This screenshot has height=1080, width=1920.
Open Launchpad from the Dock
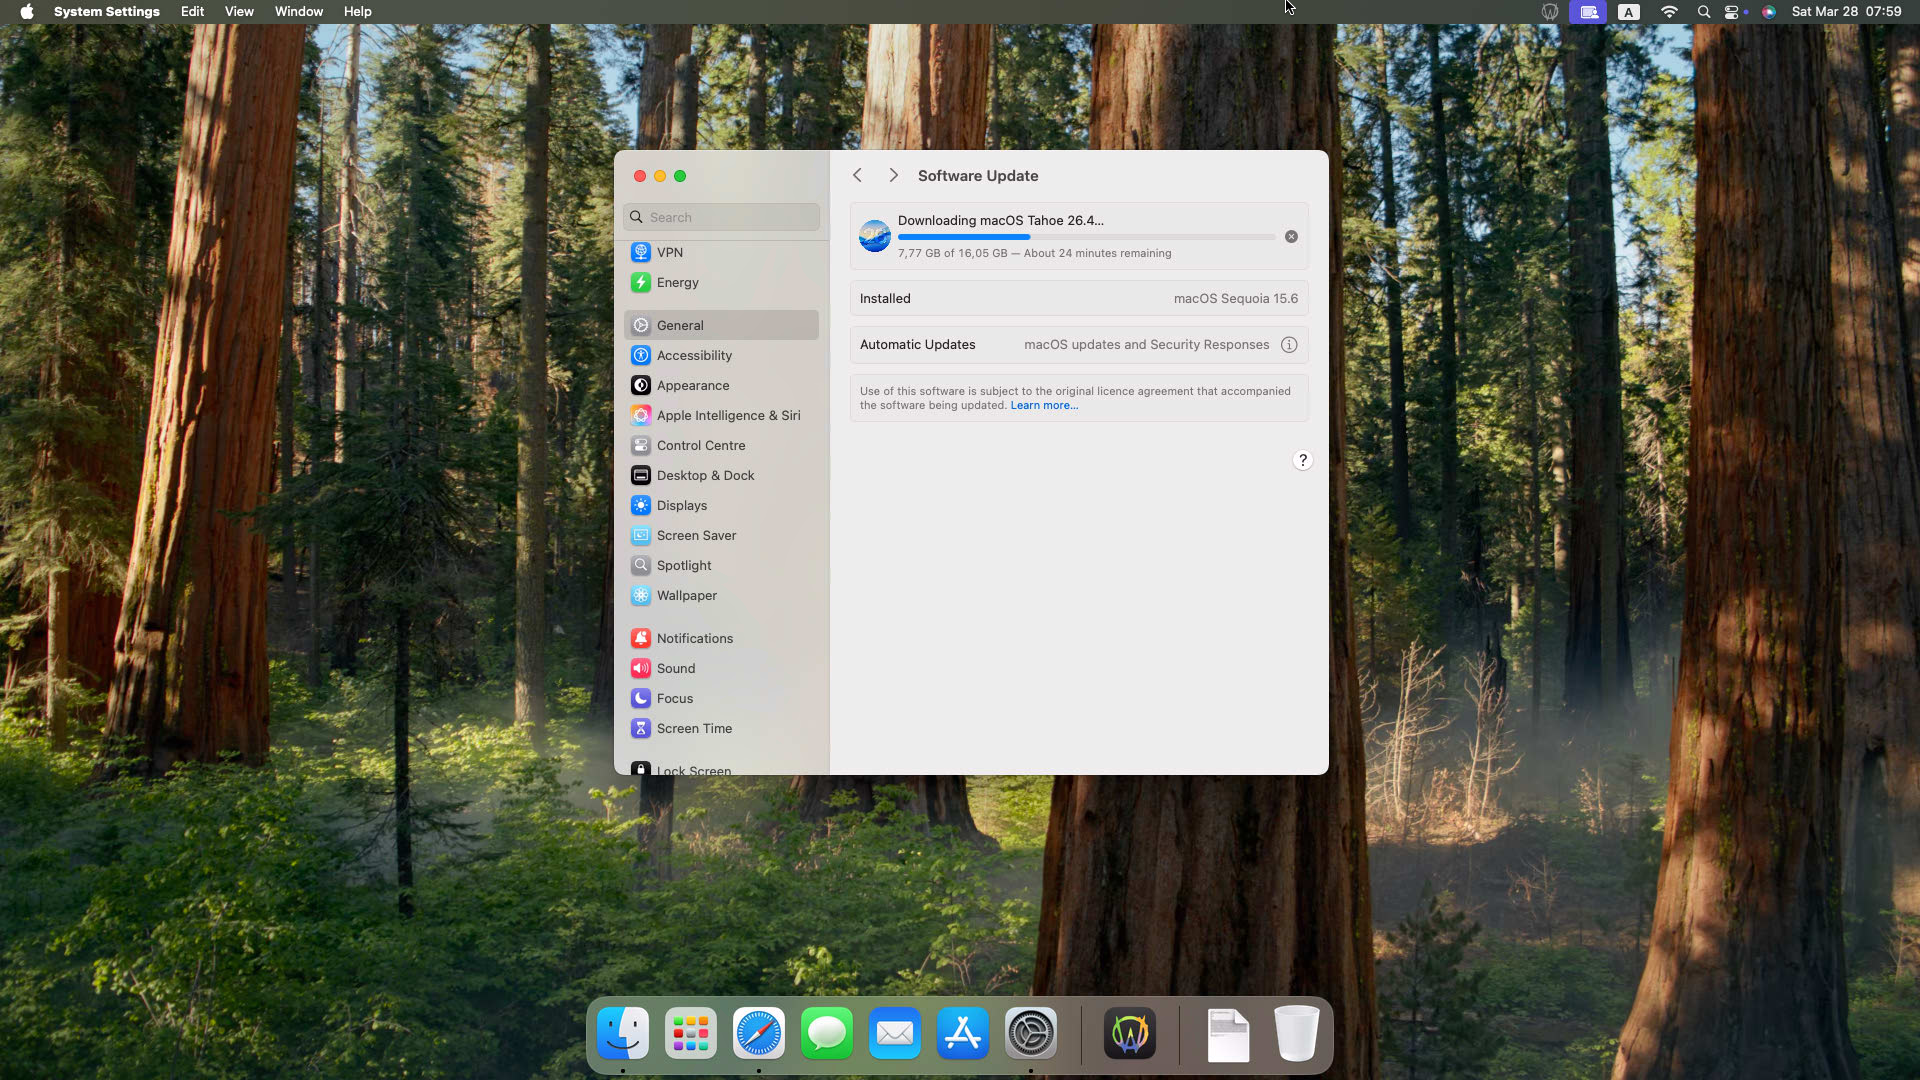691,1033
